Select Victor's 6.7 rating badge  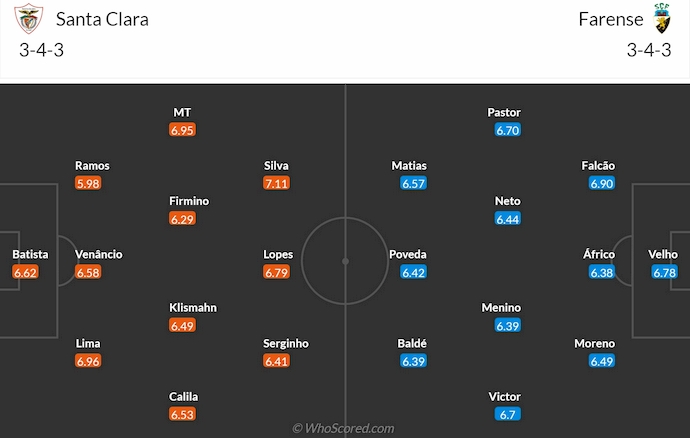507,414
